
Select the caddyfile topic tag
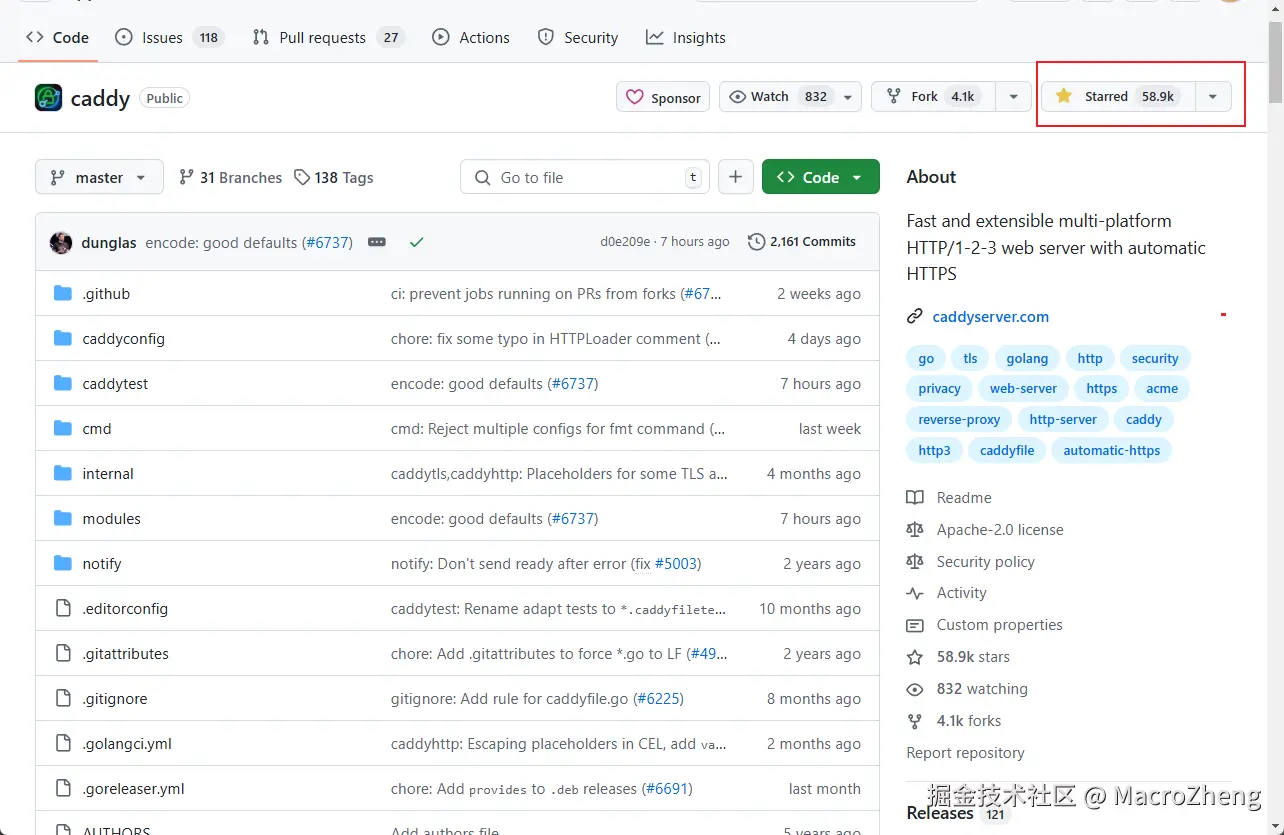click(x=1007, y=451)
